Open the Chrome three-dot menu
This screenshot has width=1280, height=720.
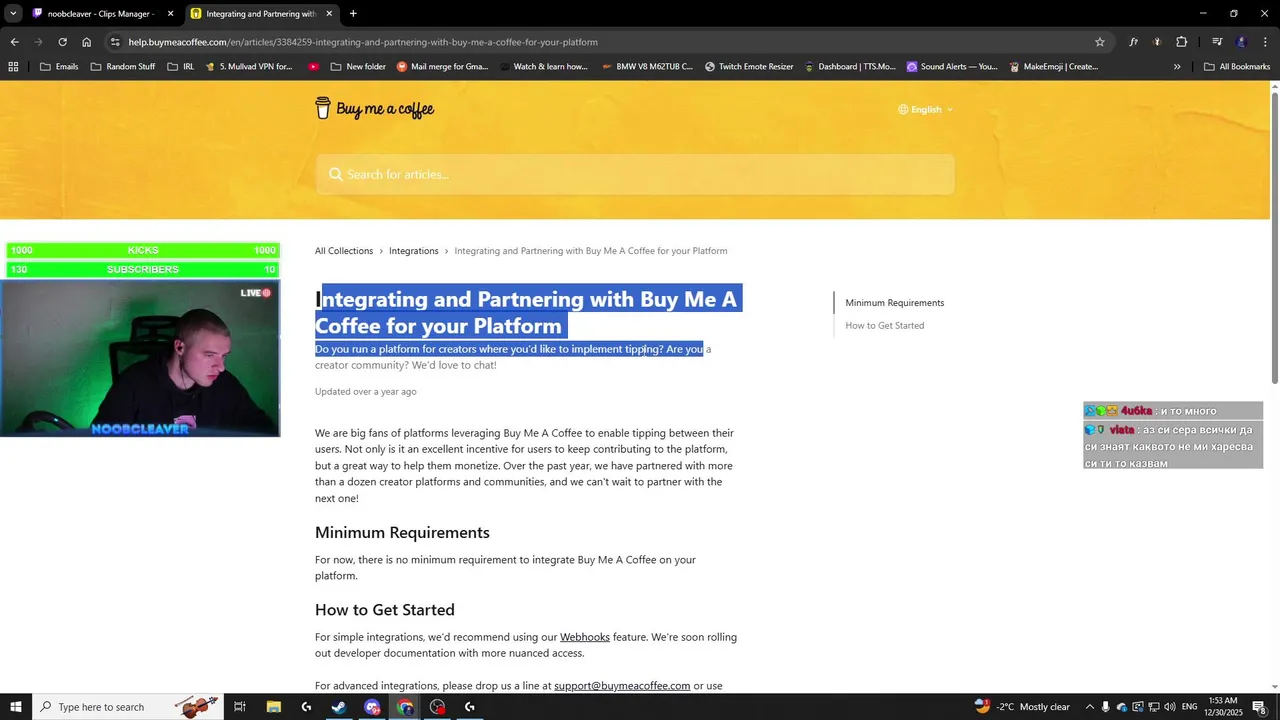coord(1266,42)
